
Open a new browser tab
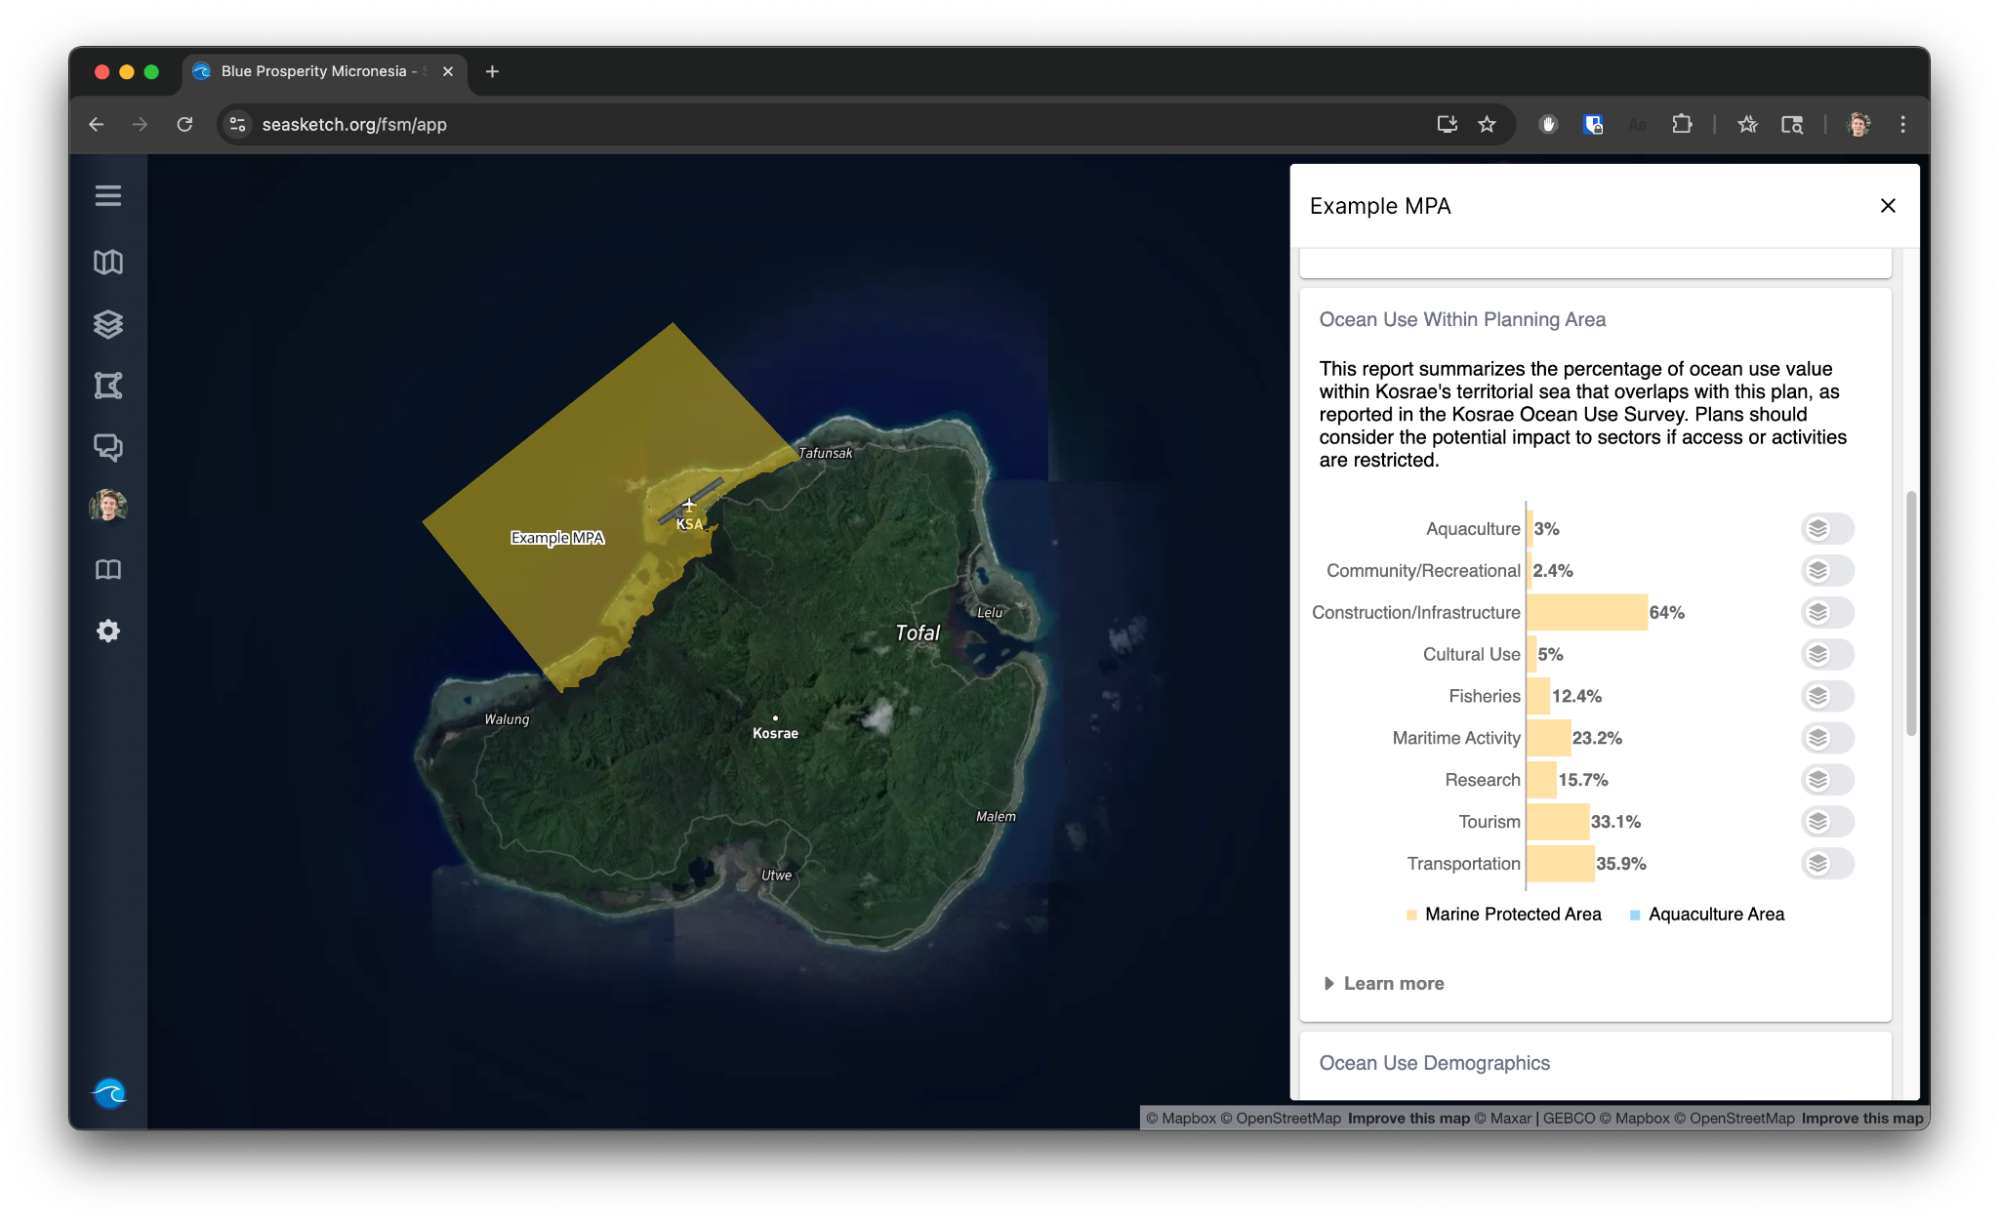tap(492, 72)
